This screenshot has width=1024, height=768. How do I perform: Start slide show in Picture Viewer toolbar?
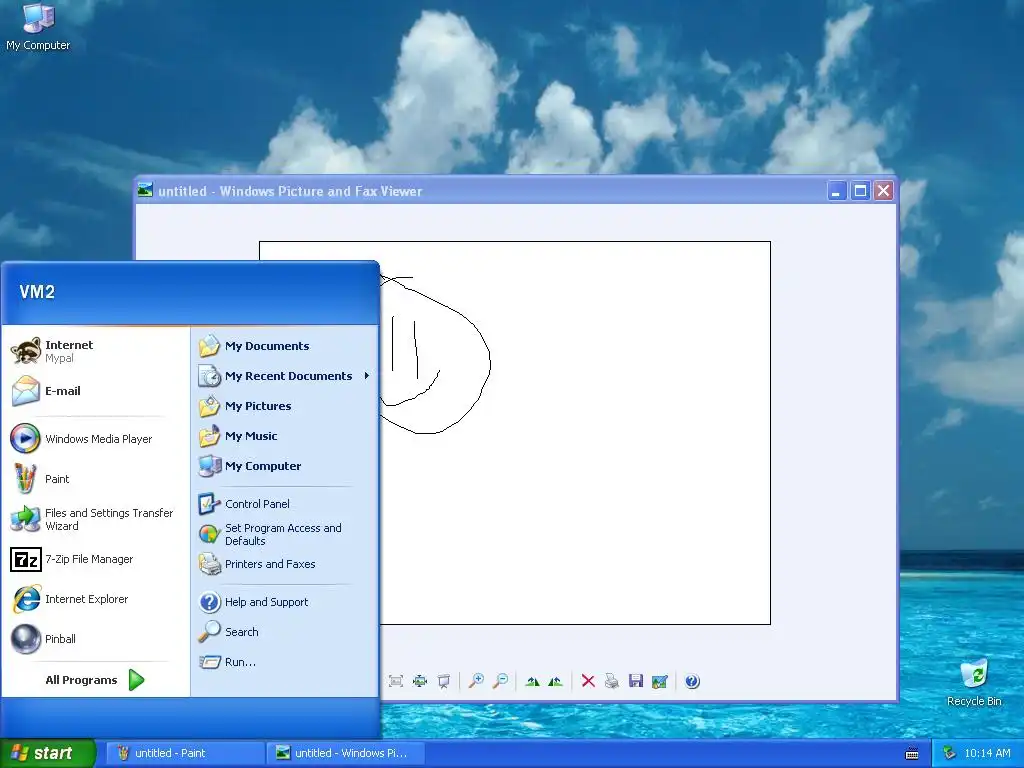pos(443,681)
